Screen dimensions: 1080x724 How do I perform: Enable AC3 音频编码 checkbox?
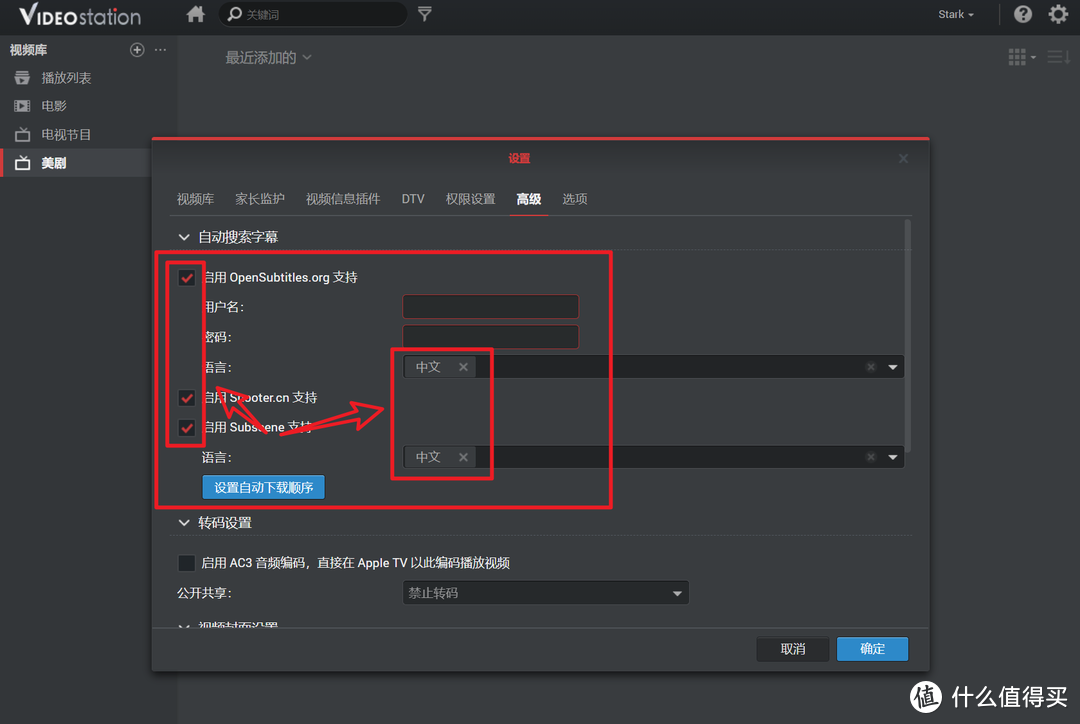[187, 563]
